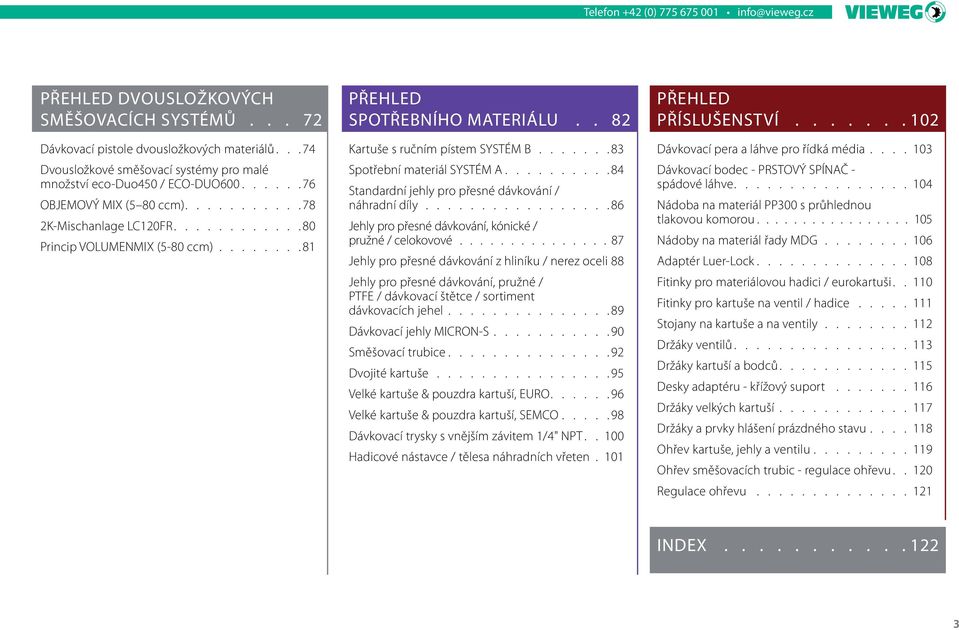Image resolution: width=959 pixels, height=630 pixels.
Task: Select 'Dvojité kartuše' entry
Action: point(486,373)
